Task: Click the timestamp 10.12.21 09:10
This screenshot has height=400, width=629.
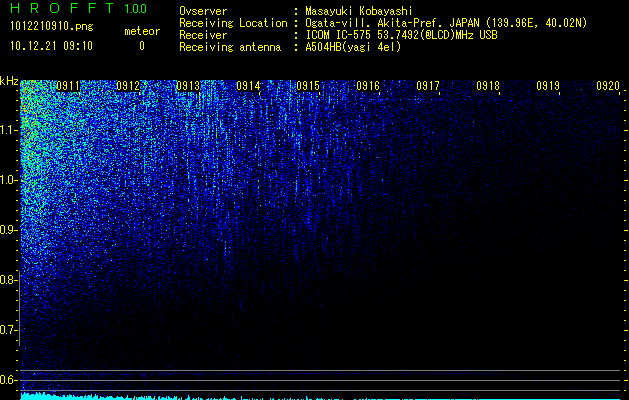Action: 51,46
